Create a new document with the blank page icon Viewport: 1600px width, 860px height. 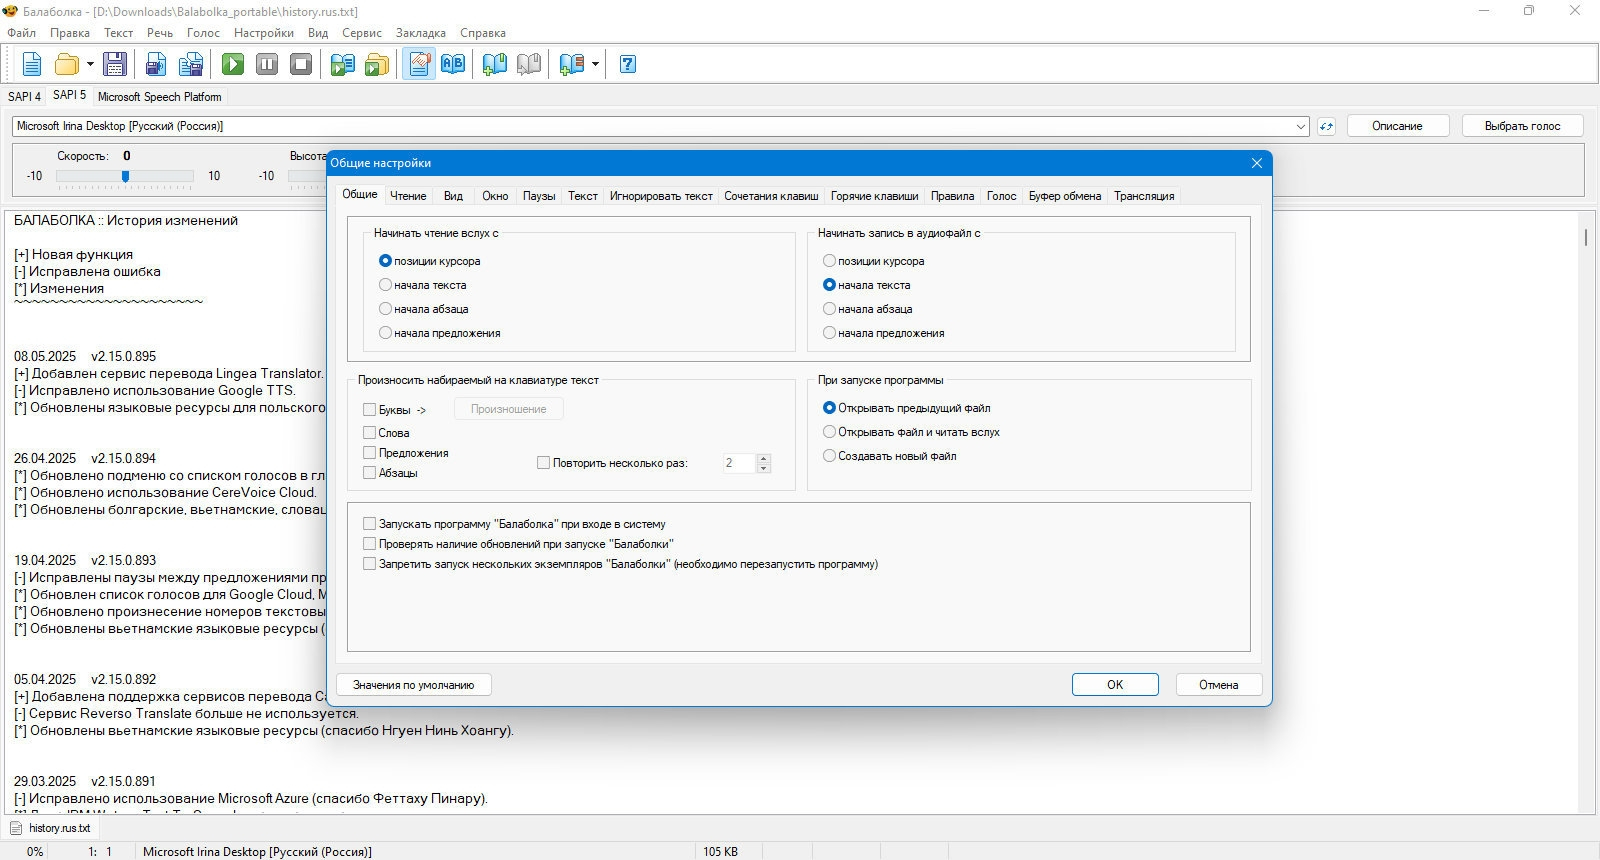[x=32, y=65]
